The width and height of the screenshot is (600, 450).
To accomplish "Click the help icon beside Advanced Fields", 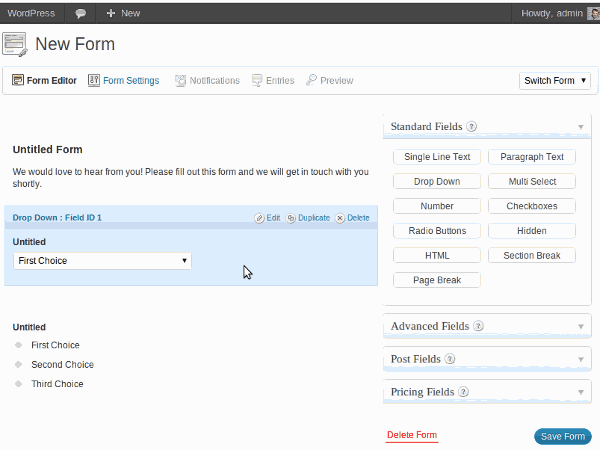I will click(478, 326).
